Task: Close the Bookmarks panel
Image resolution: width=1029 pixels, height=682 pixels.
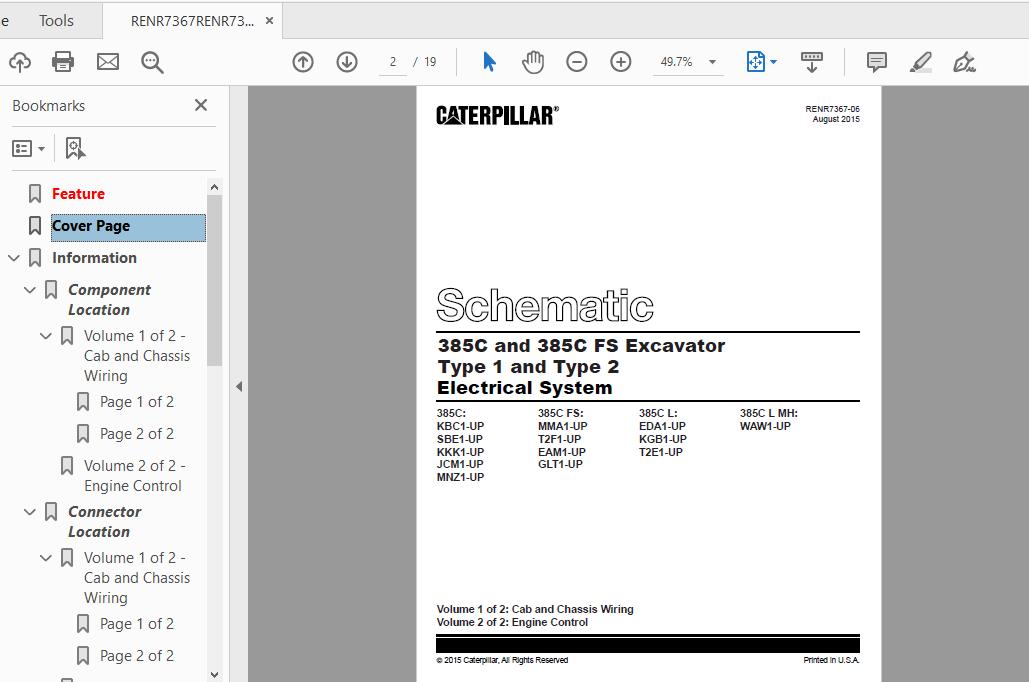Action: click(201, 105)
